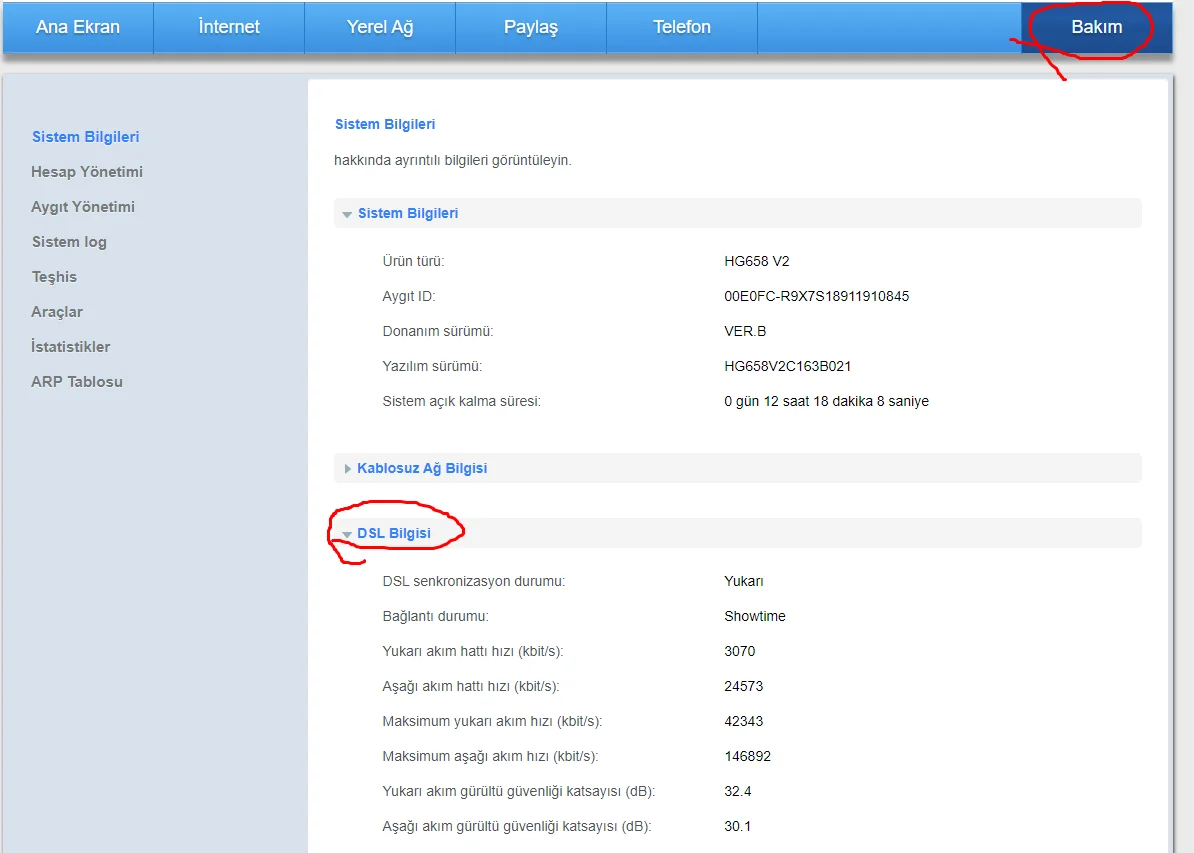Collapse the DSL Bilgisi section arrow
The height and width of the screenshot is (853, 1194).
click(x=346, y=535)
